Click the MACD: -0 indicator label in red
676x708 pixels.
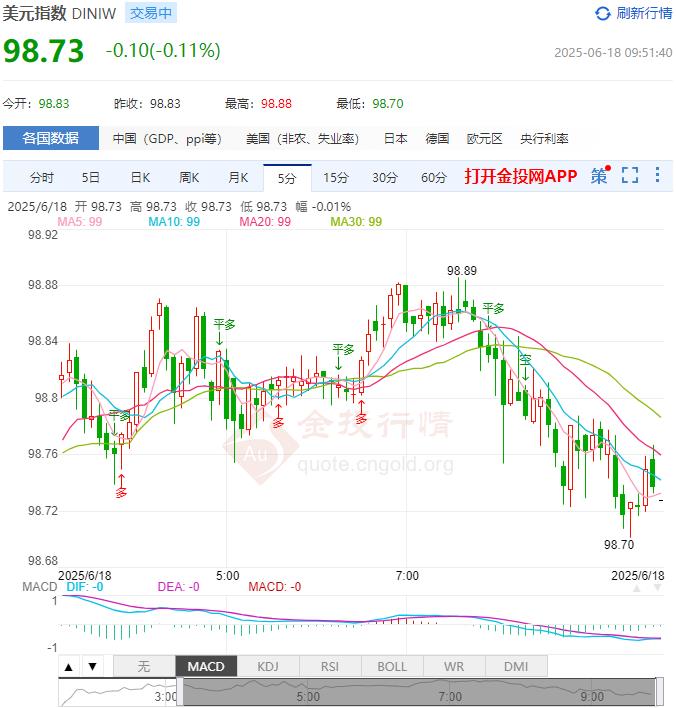(x=275, y=587)
